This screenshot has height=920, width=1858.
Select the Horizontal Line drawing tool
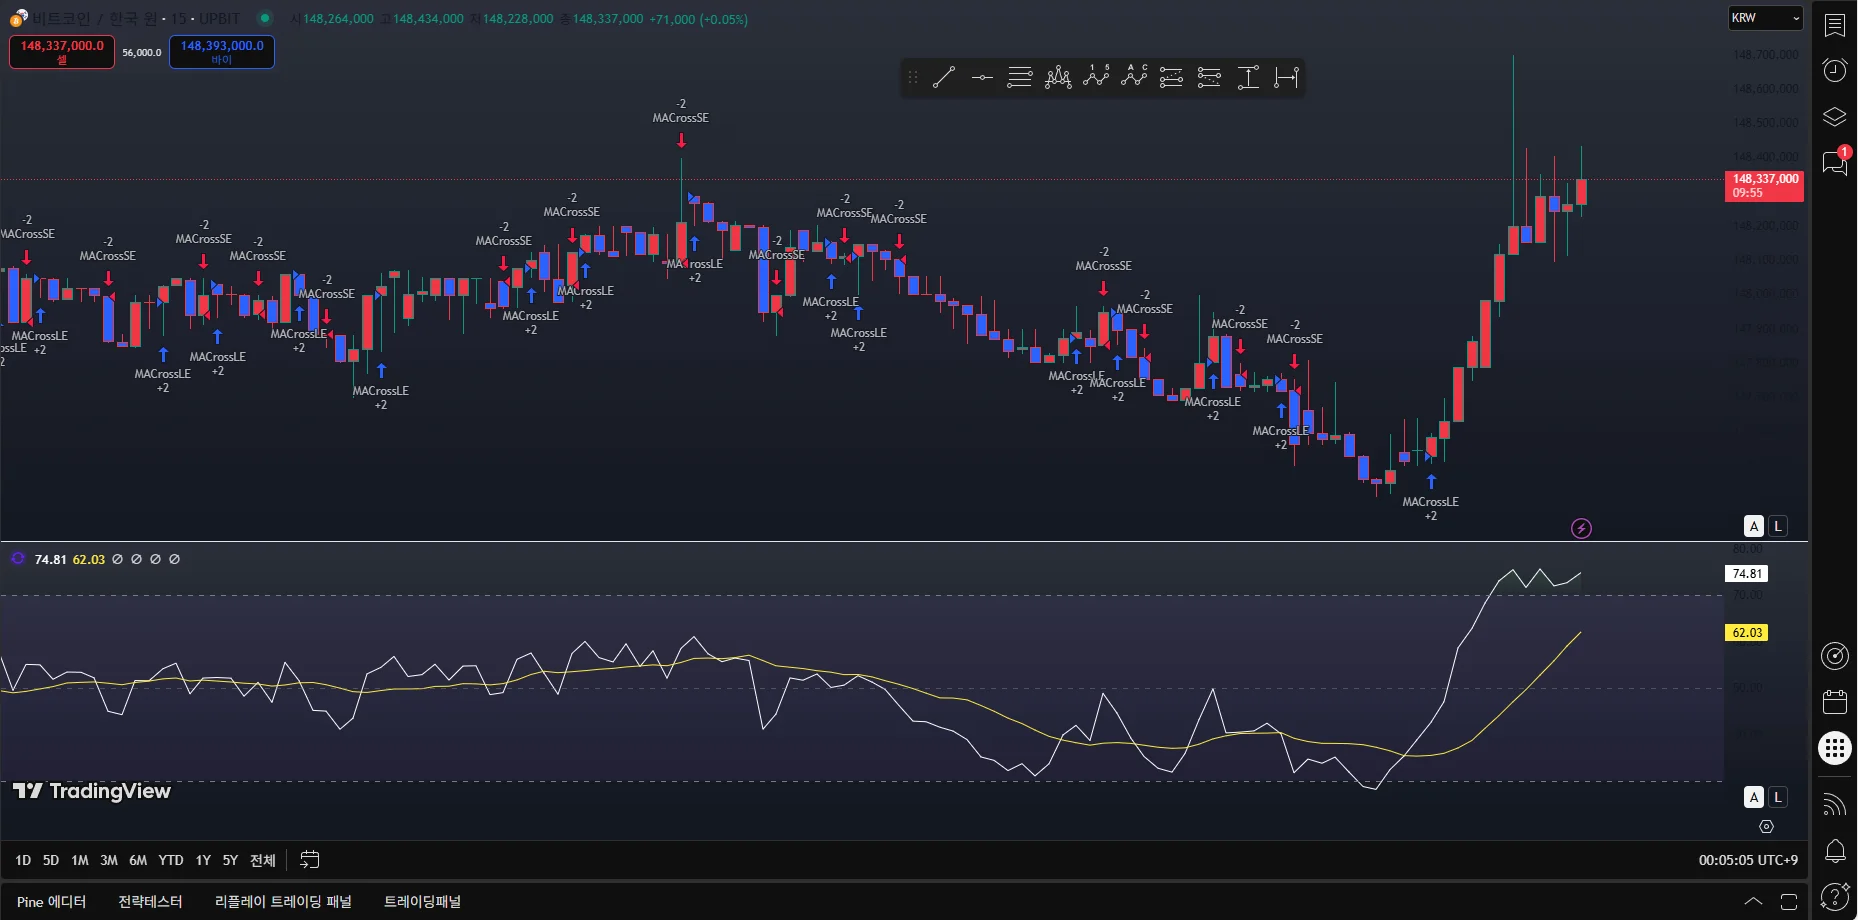click(x=982, y=77)
